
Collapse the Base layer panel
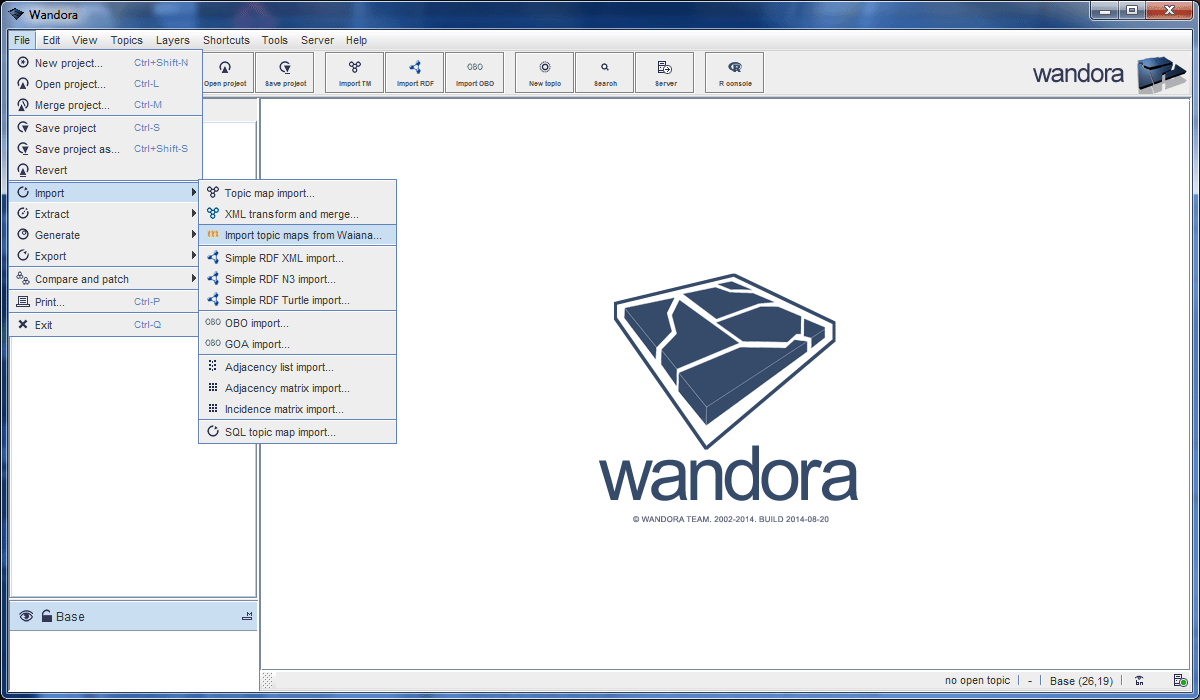point(246,616)
